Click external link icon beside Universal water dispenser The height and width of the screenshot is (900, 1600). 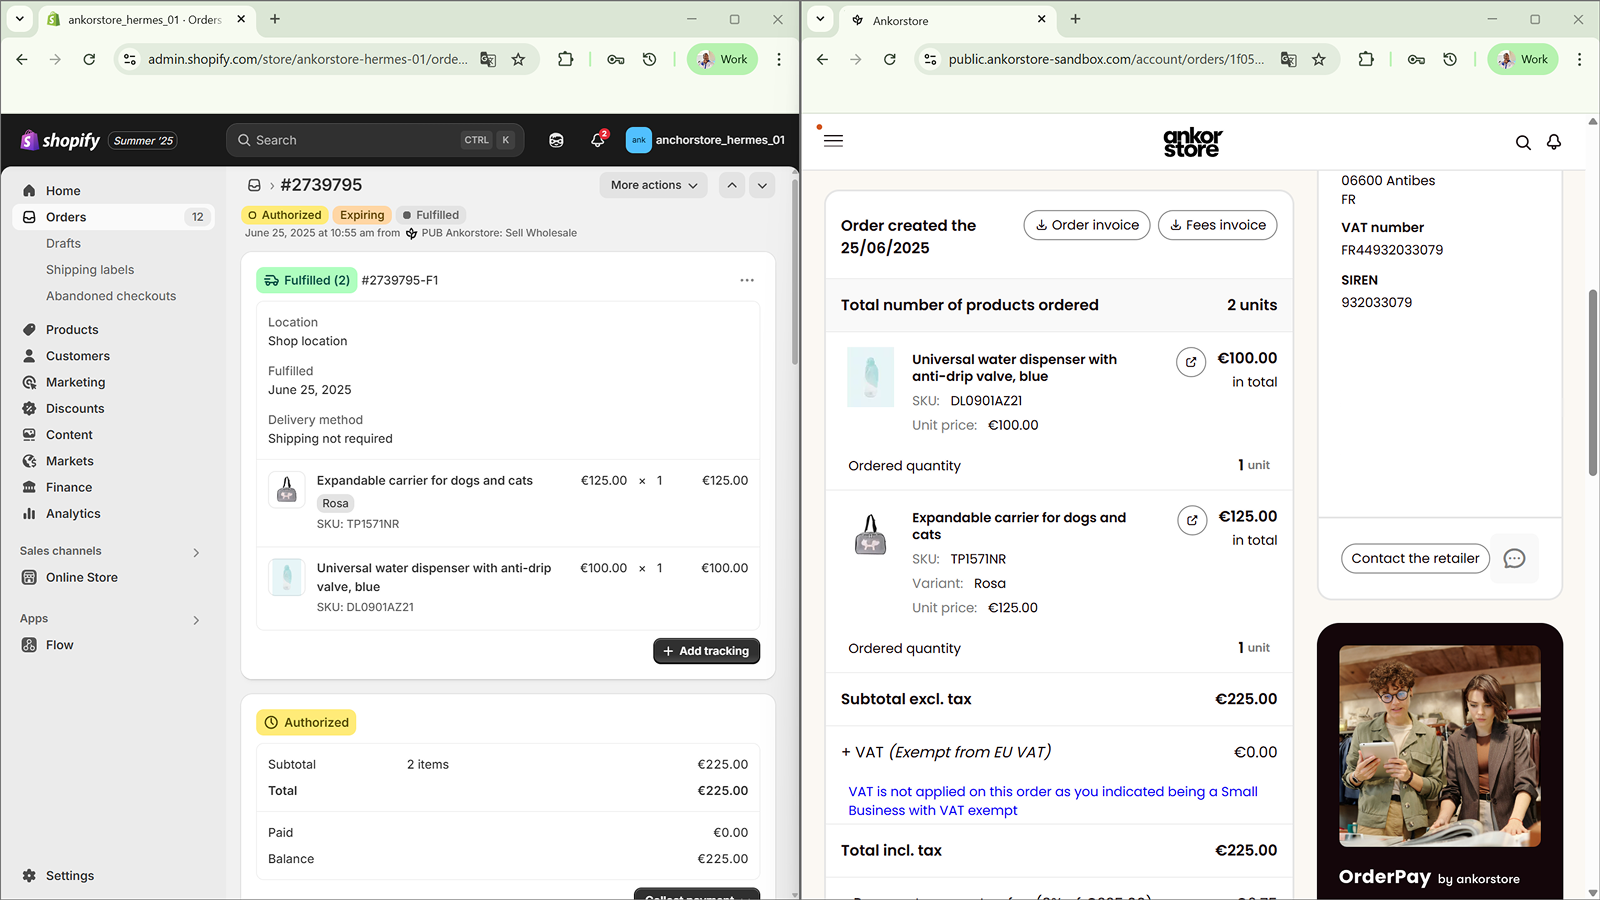click(x=1190, y=362)
